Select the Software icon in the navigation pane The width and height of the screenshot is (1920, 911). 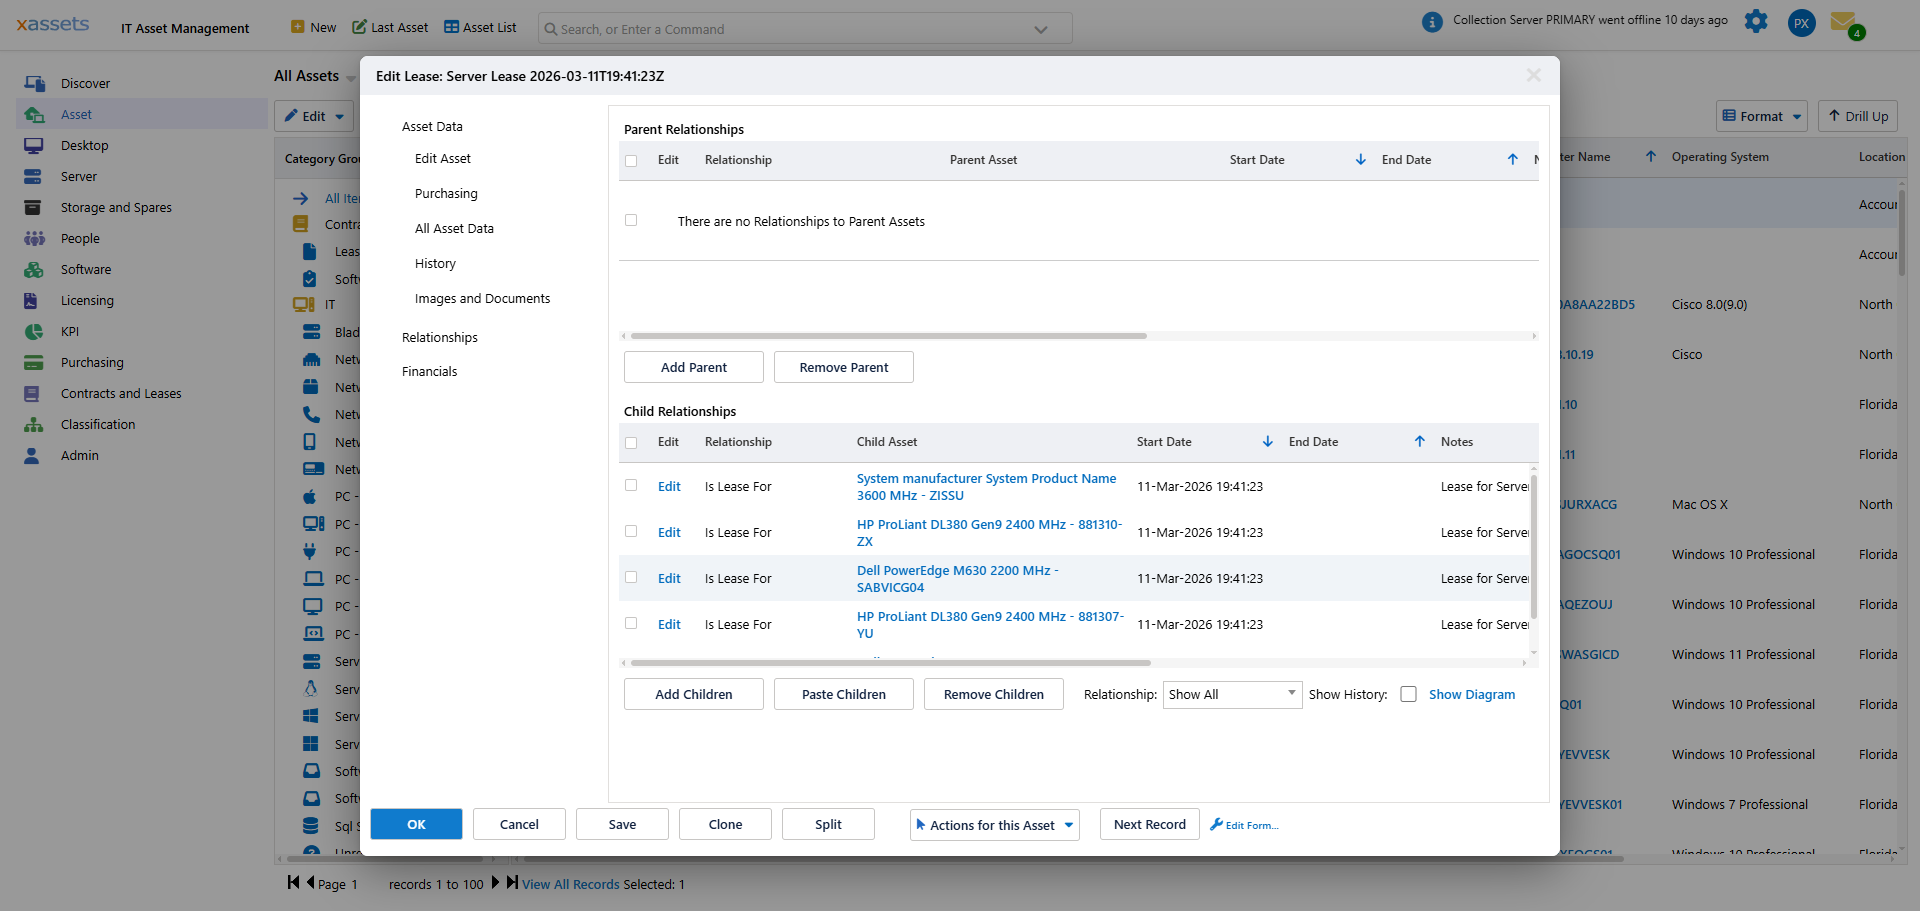click(x=34, y=269)
